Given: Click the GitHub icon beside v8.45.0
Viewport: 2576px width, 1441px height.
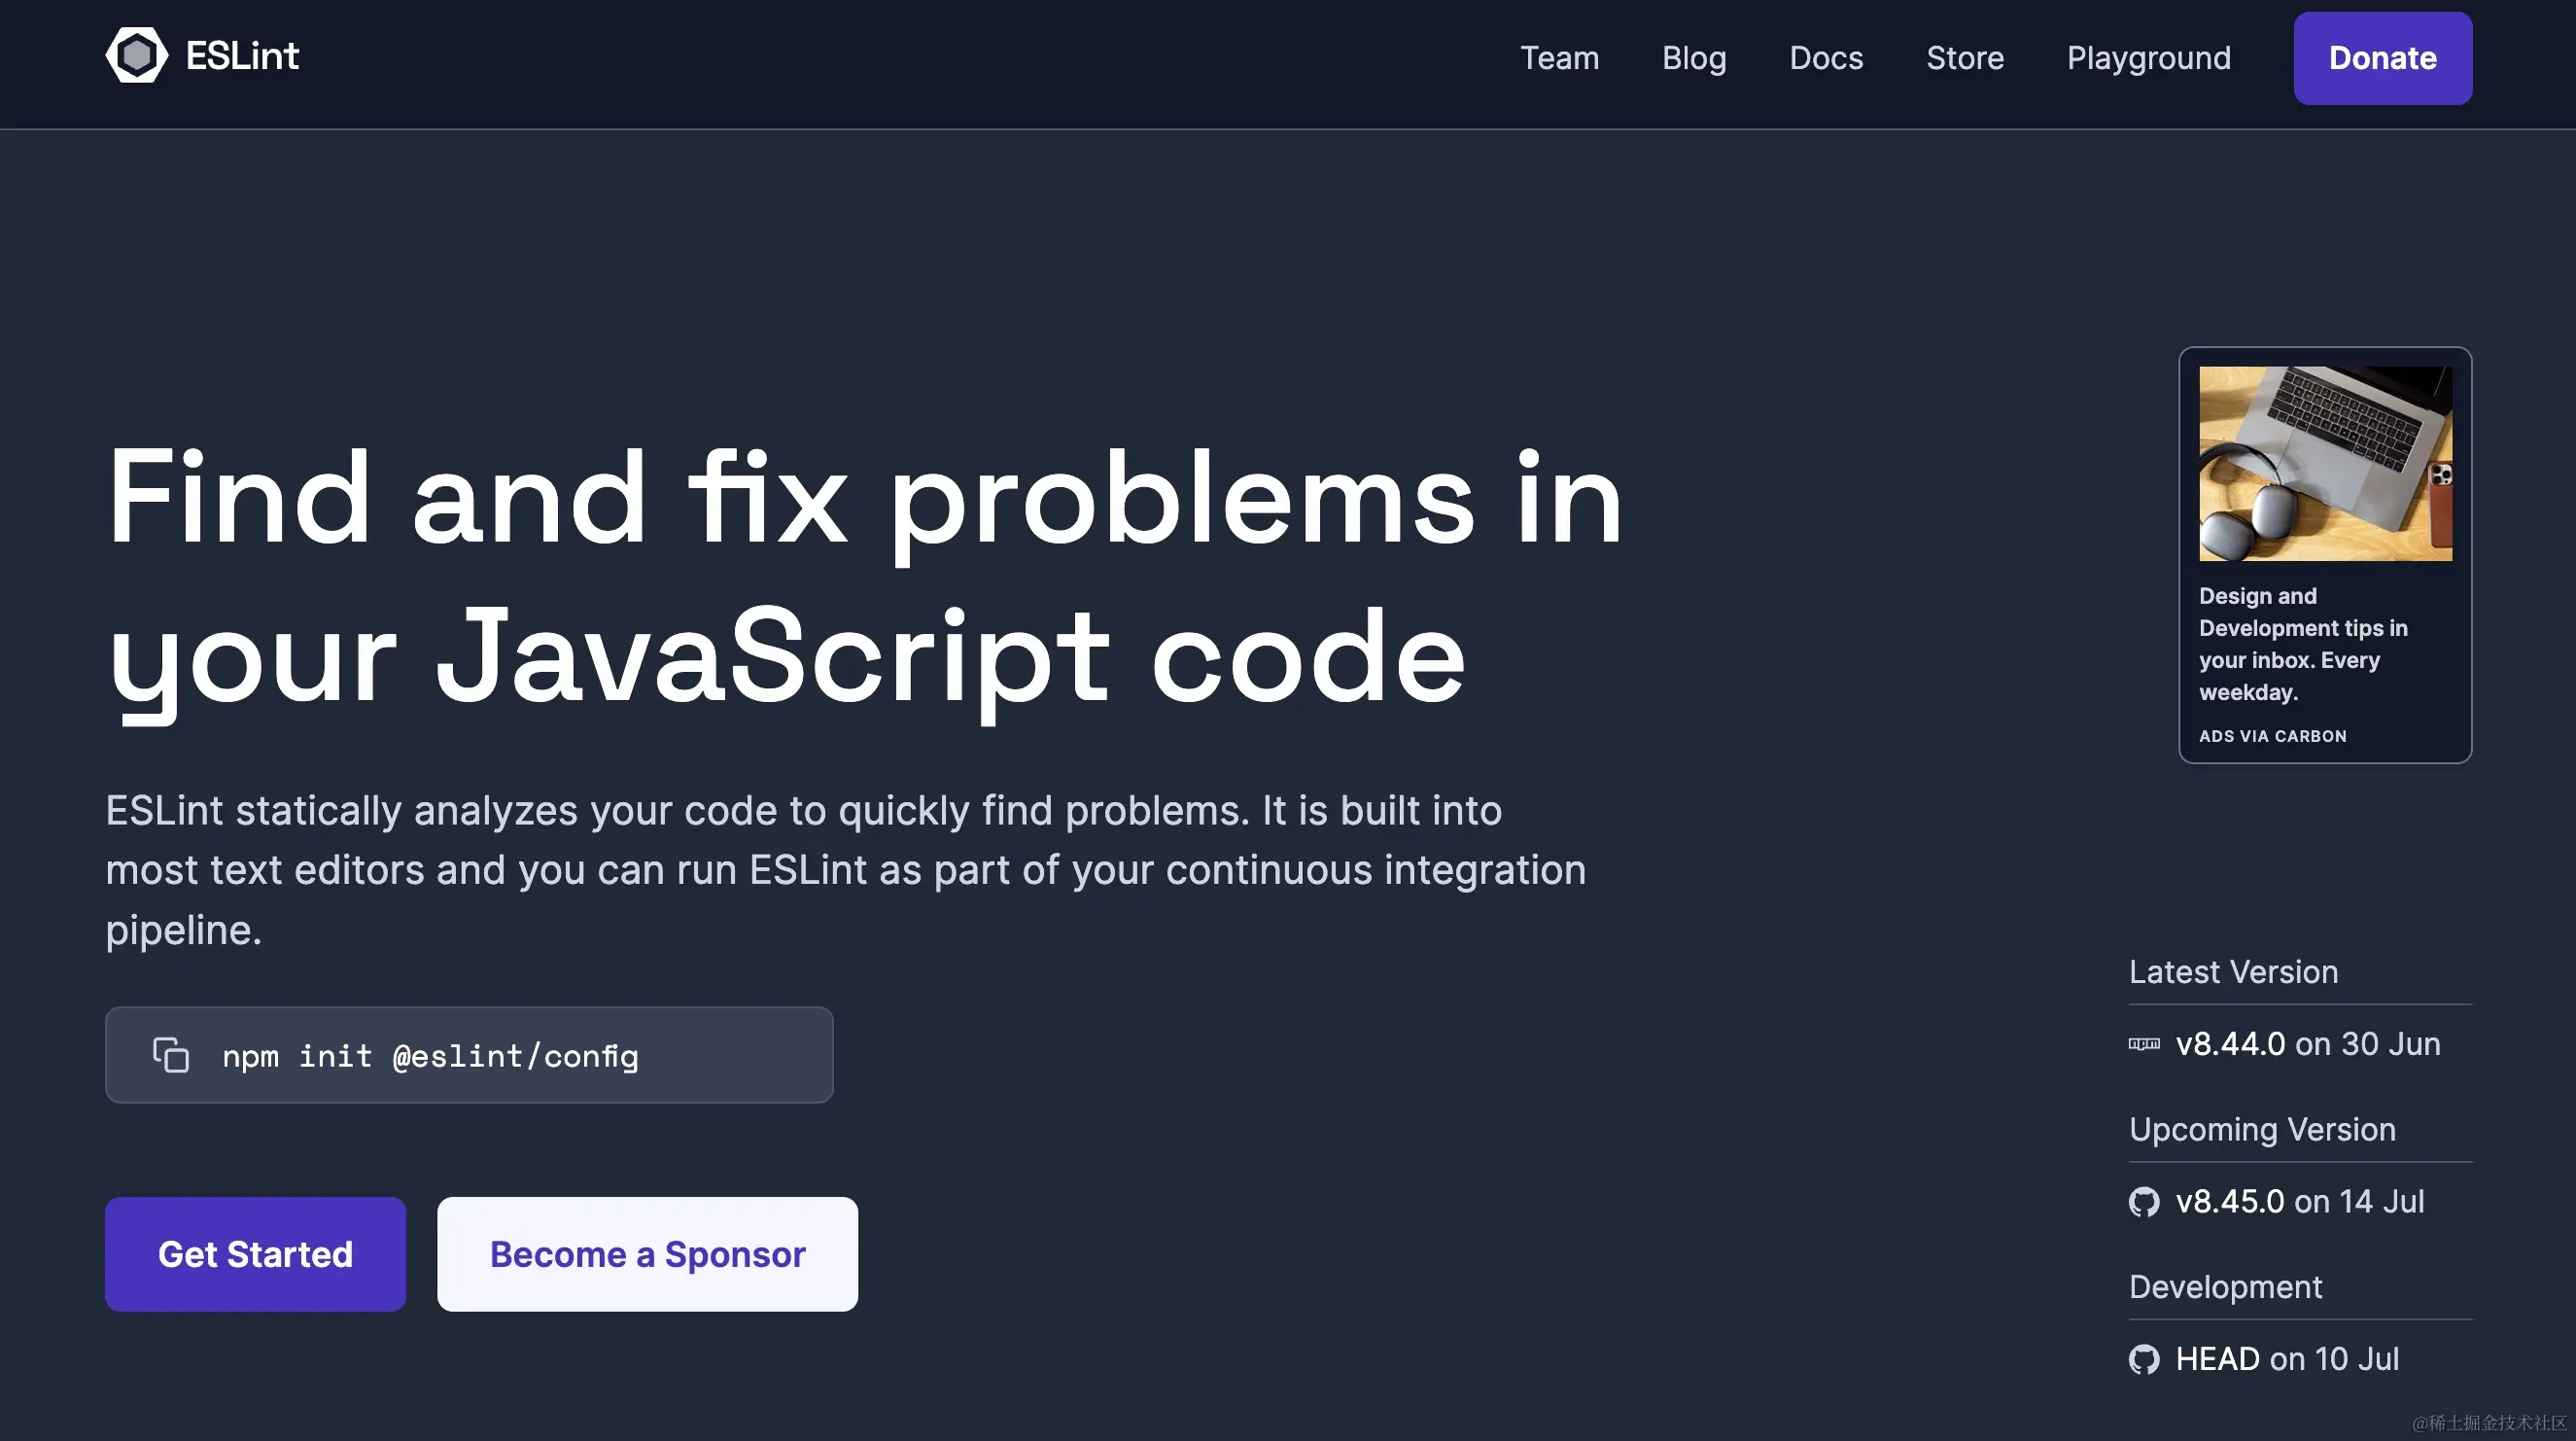Looking at the screenshot, I should tap(2144, 1202).
